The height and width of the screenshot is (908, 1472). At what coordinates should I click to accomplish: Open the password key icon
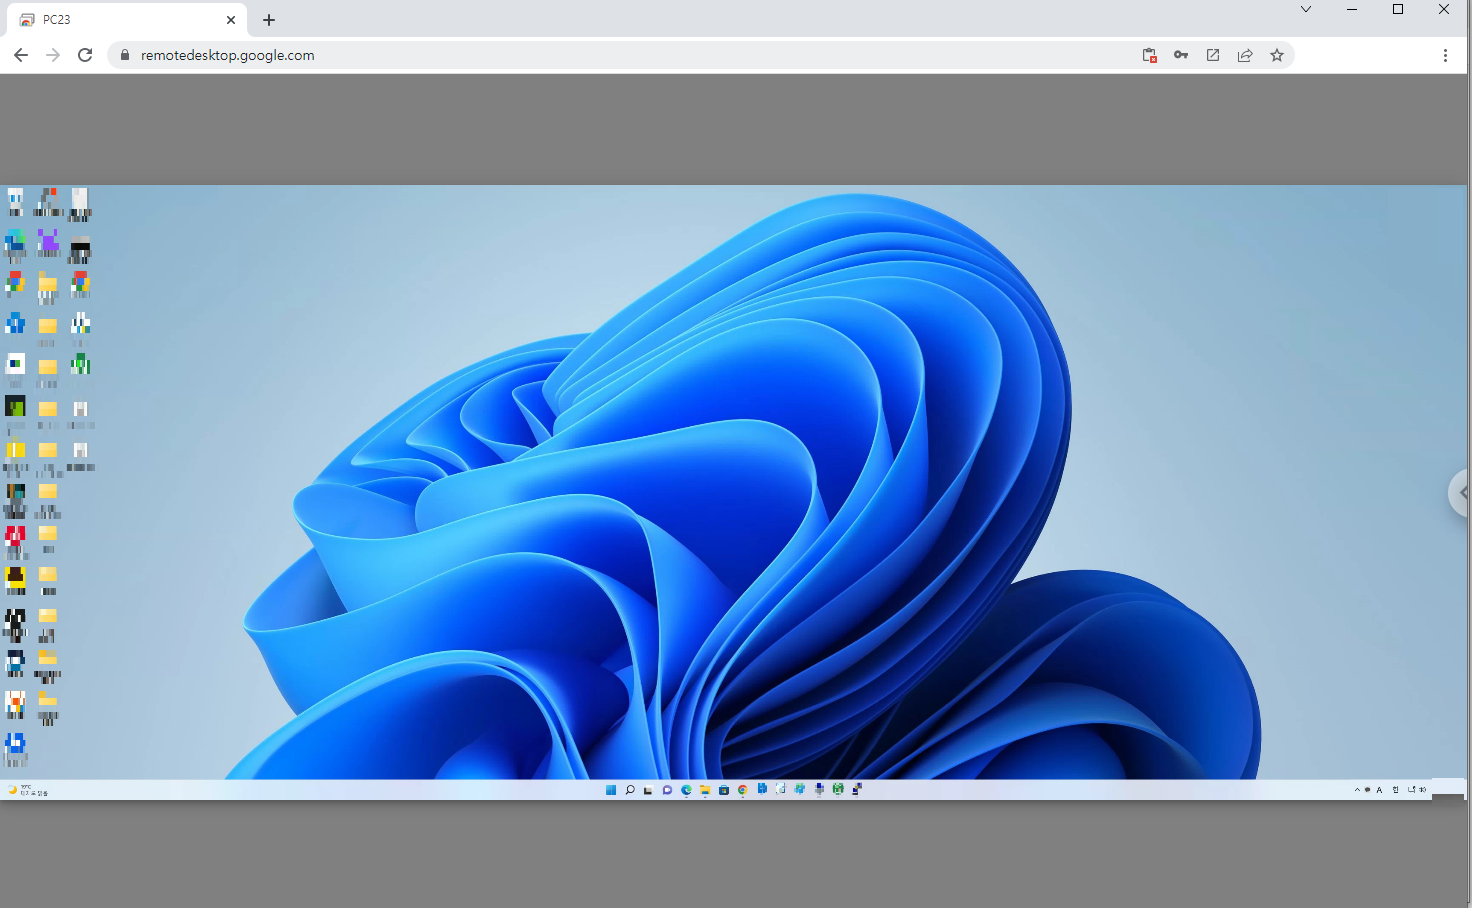(1181, 55)
